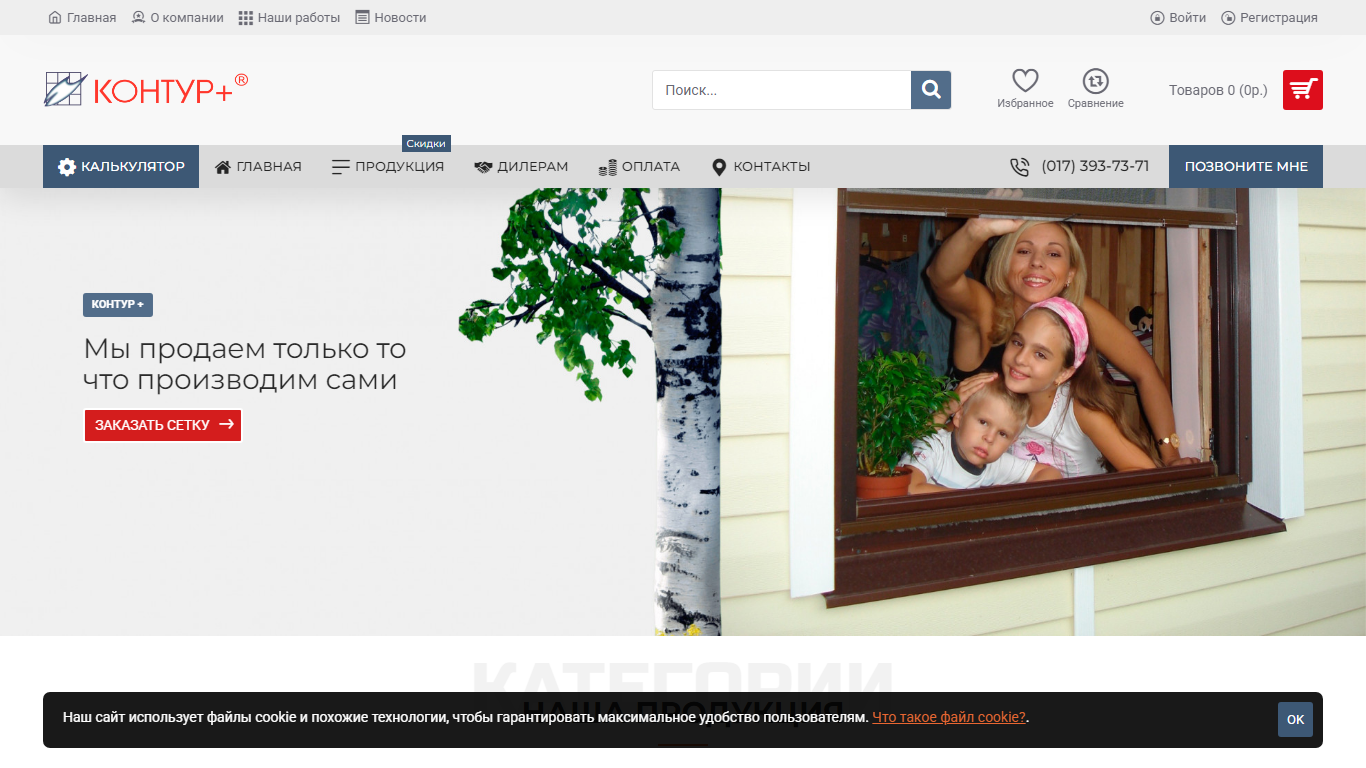Click the КОНТУР + label on the banner

[x=118, y=304]
